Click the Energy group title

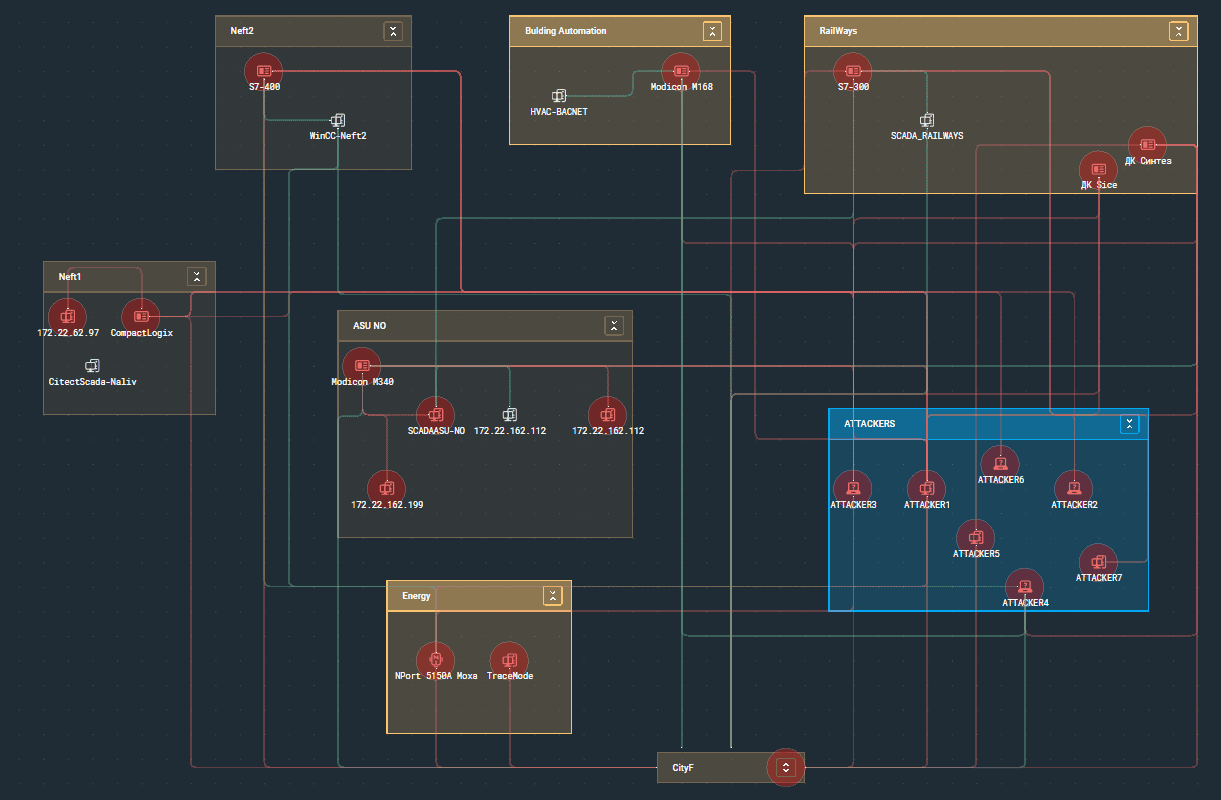tap(416, 596)
